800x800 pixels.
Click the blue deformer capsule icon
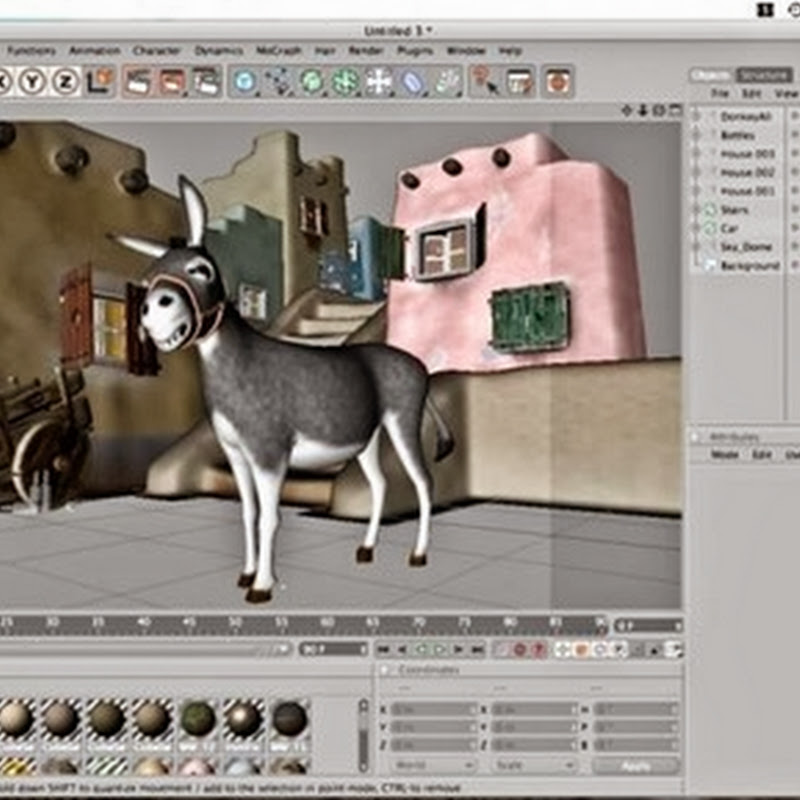pos(412,81)
